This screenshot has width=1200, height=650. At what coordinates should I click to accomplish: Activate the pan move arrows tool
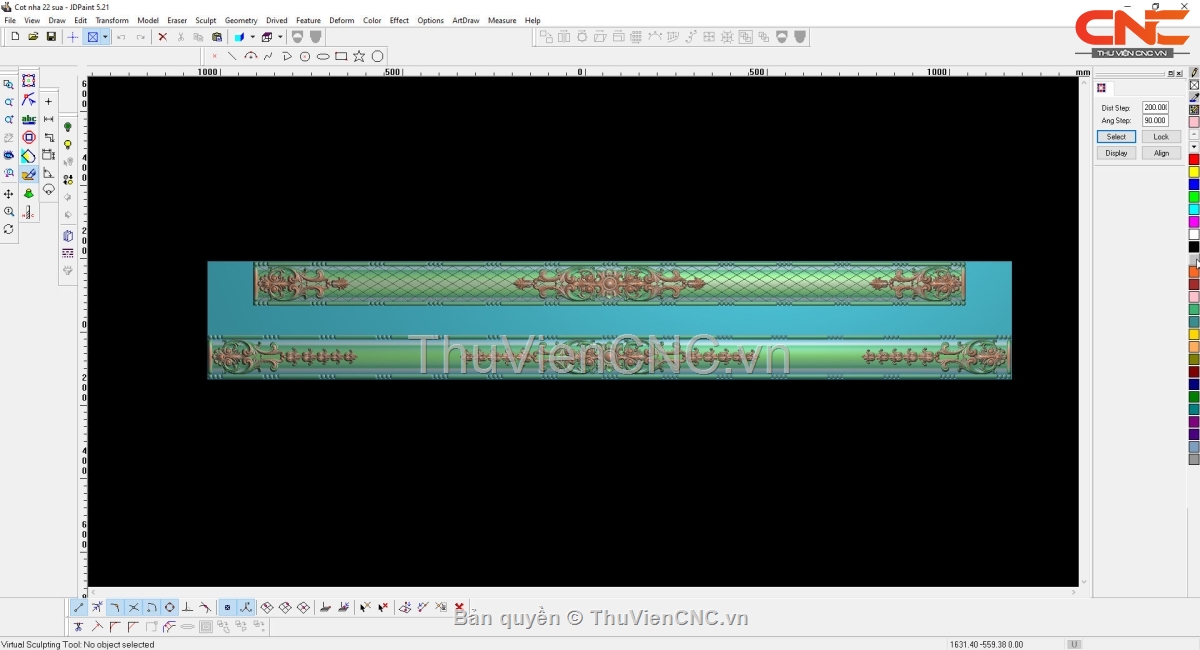[9, 194]
